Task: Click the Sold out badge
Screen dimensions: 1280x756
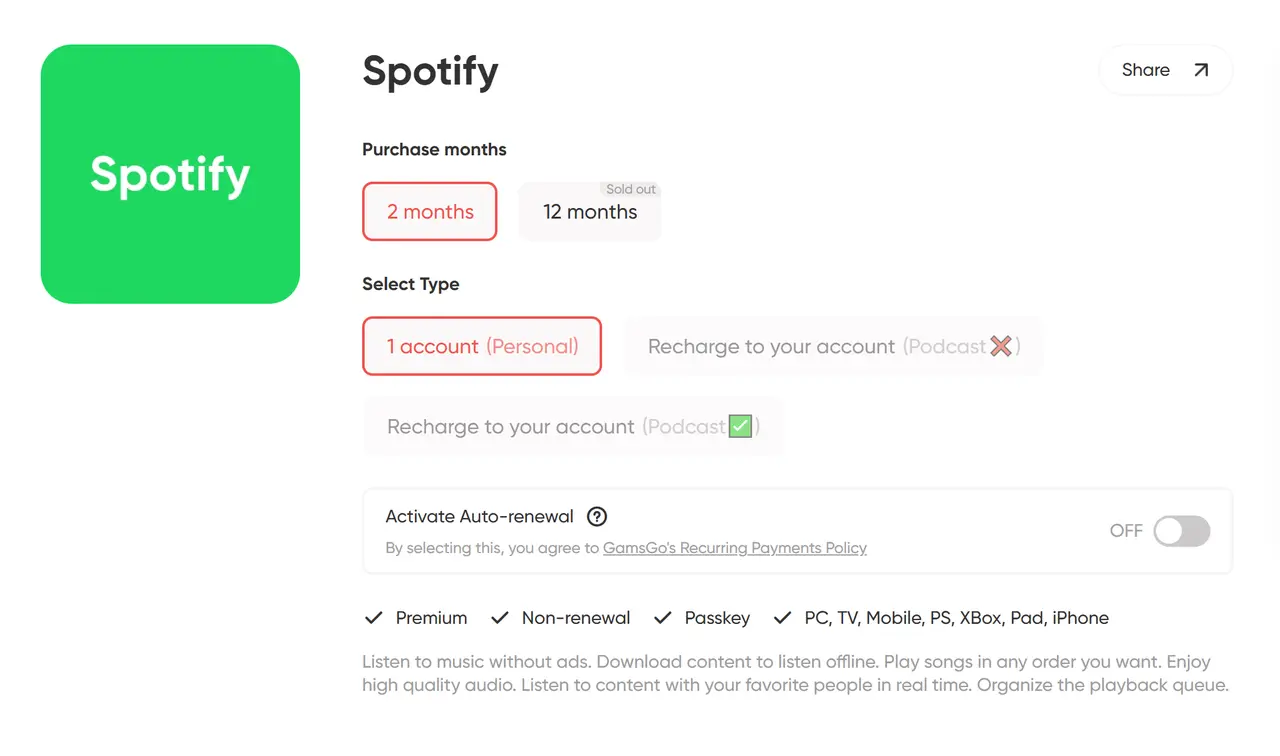Action: pos(631,189)
